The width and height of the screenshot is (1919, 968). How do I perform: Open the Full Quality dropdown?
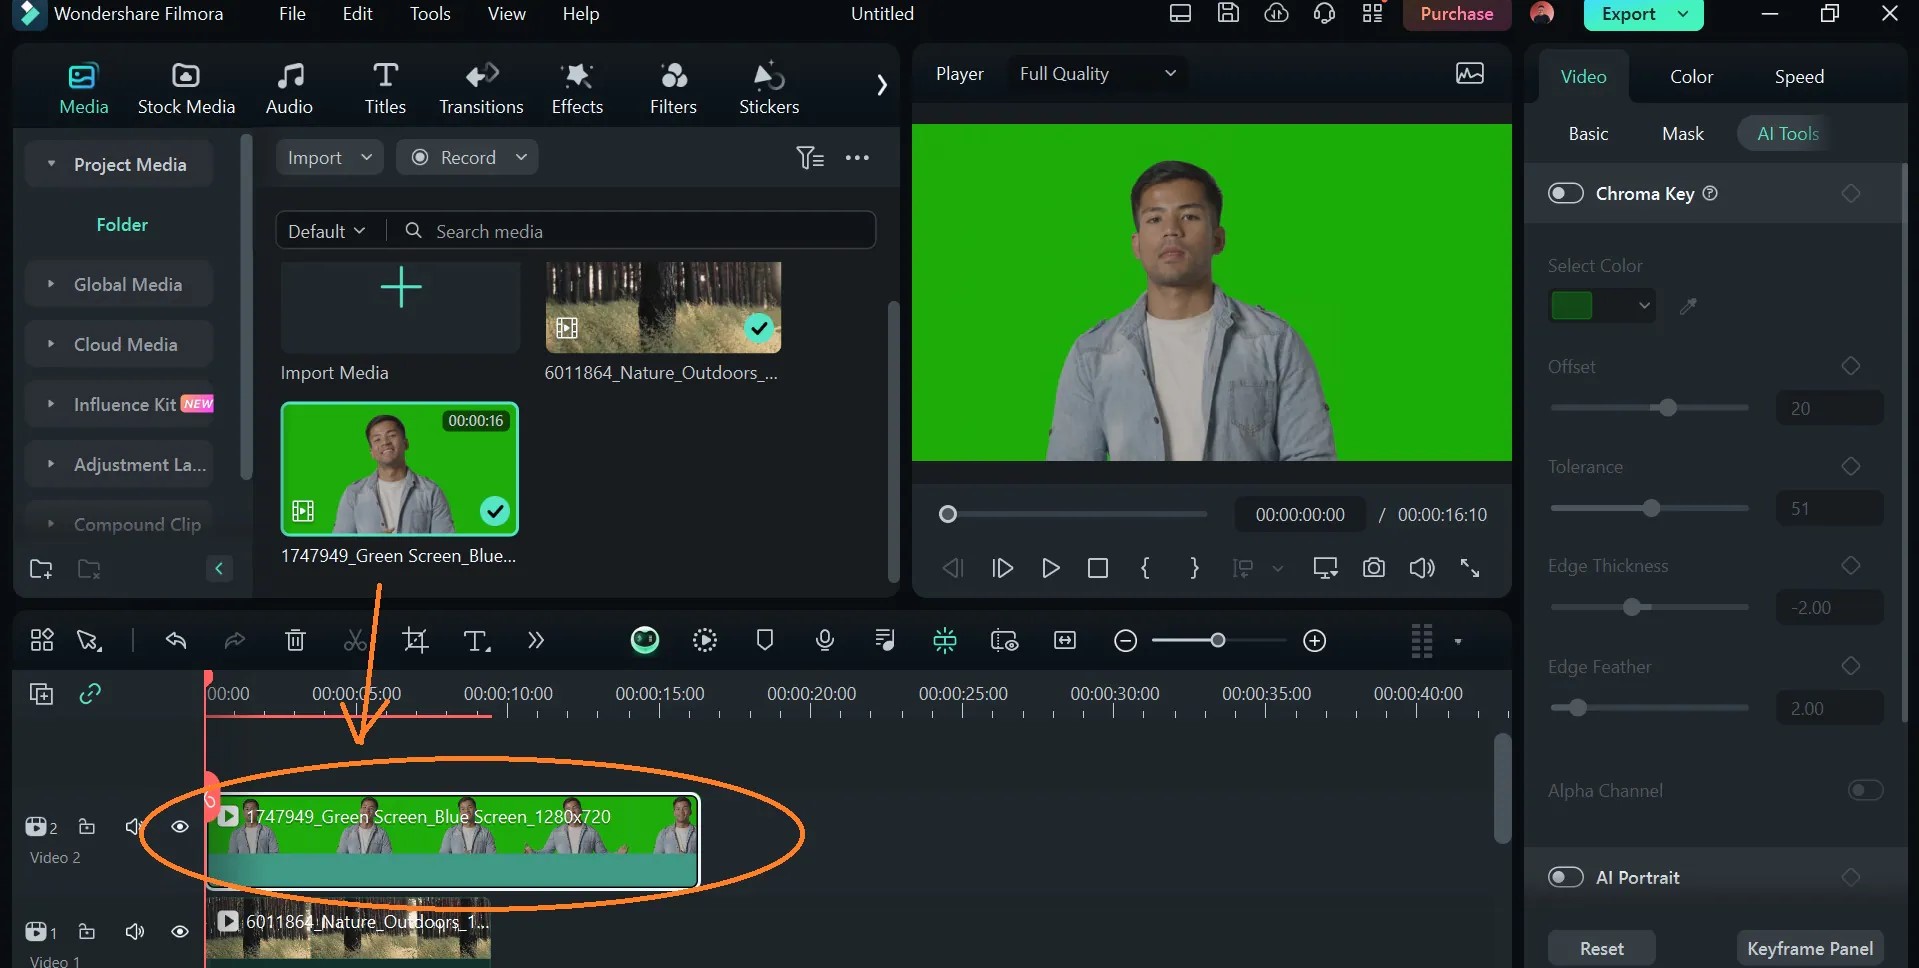click(1097, 74)
